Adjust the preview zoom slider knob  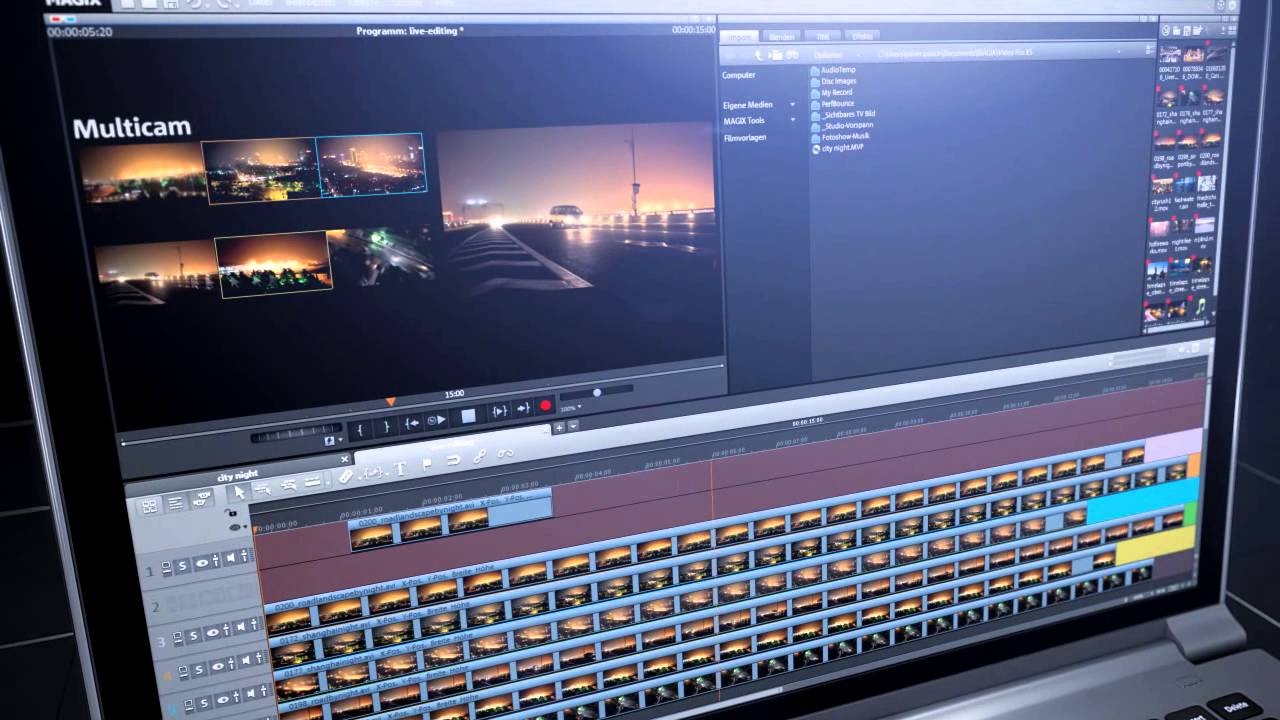click(597, 393)
